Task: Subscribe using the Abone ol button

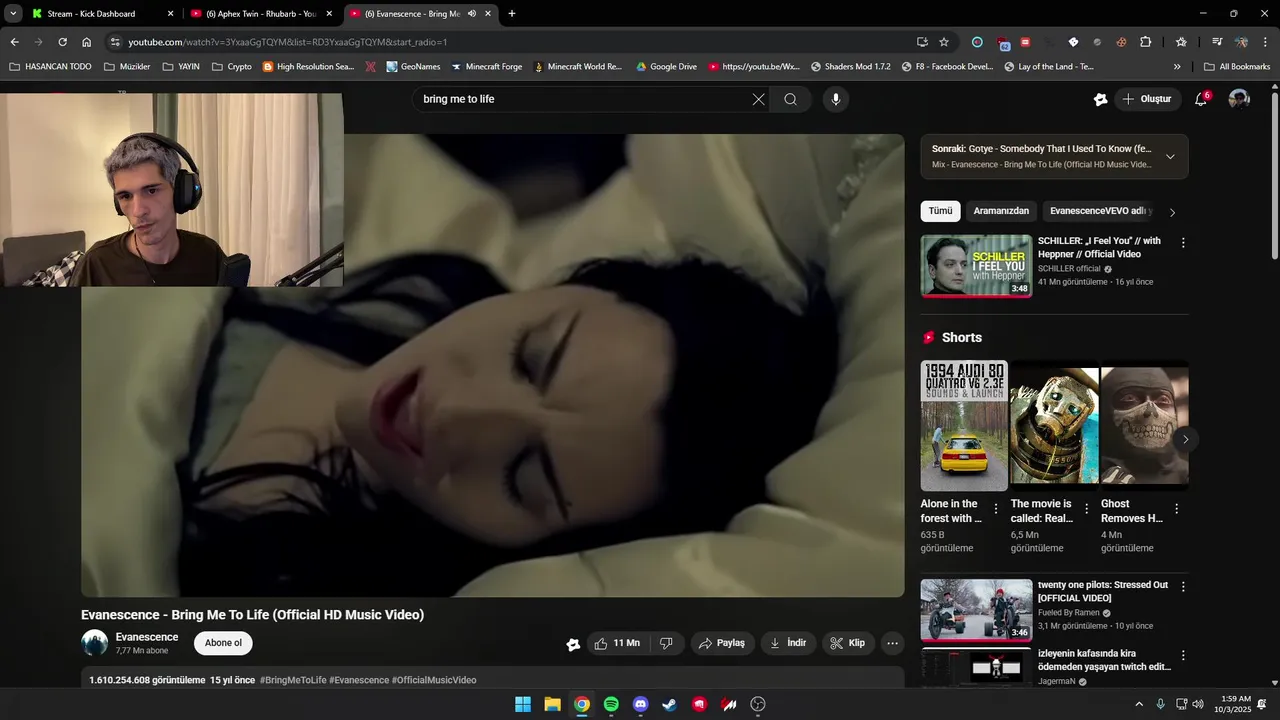Action: coord(223,643)
